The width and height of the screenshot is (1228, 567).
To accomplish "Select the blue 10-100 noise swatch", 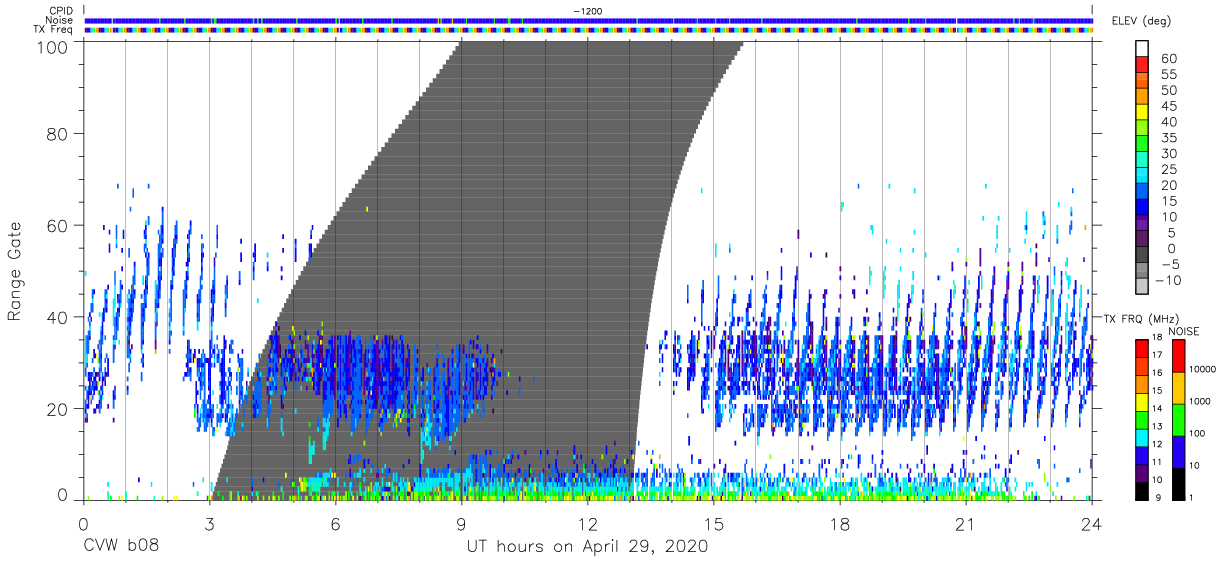I will 1178,451.
